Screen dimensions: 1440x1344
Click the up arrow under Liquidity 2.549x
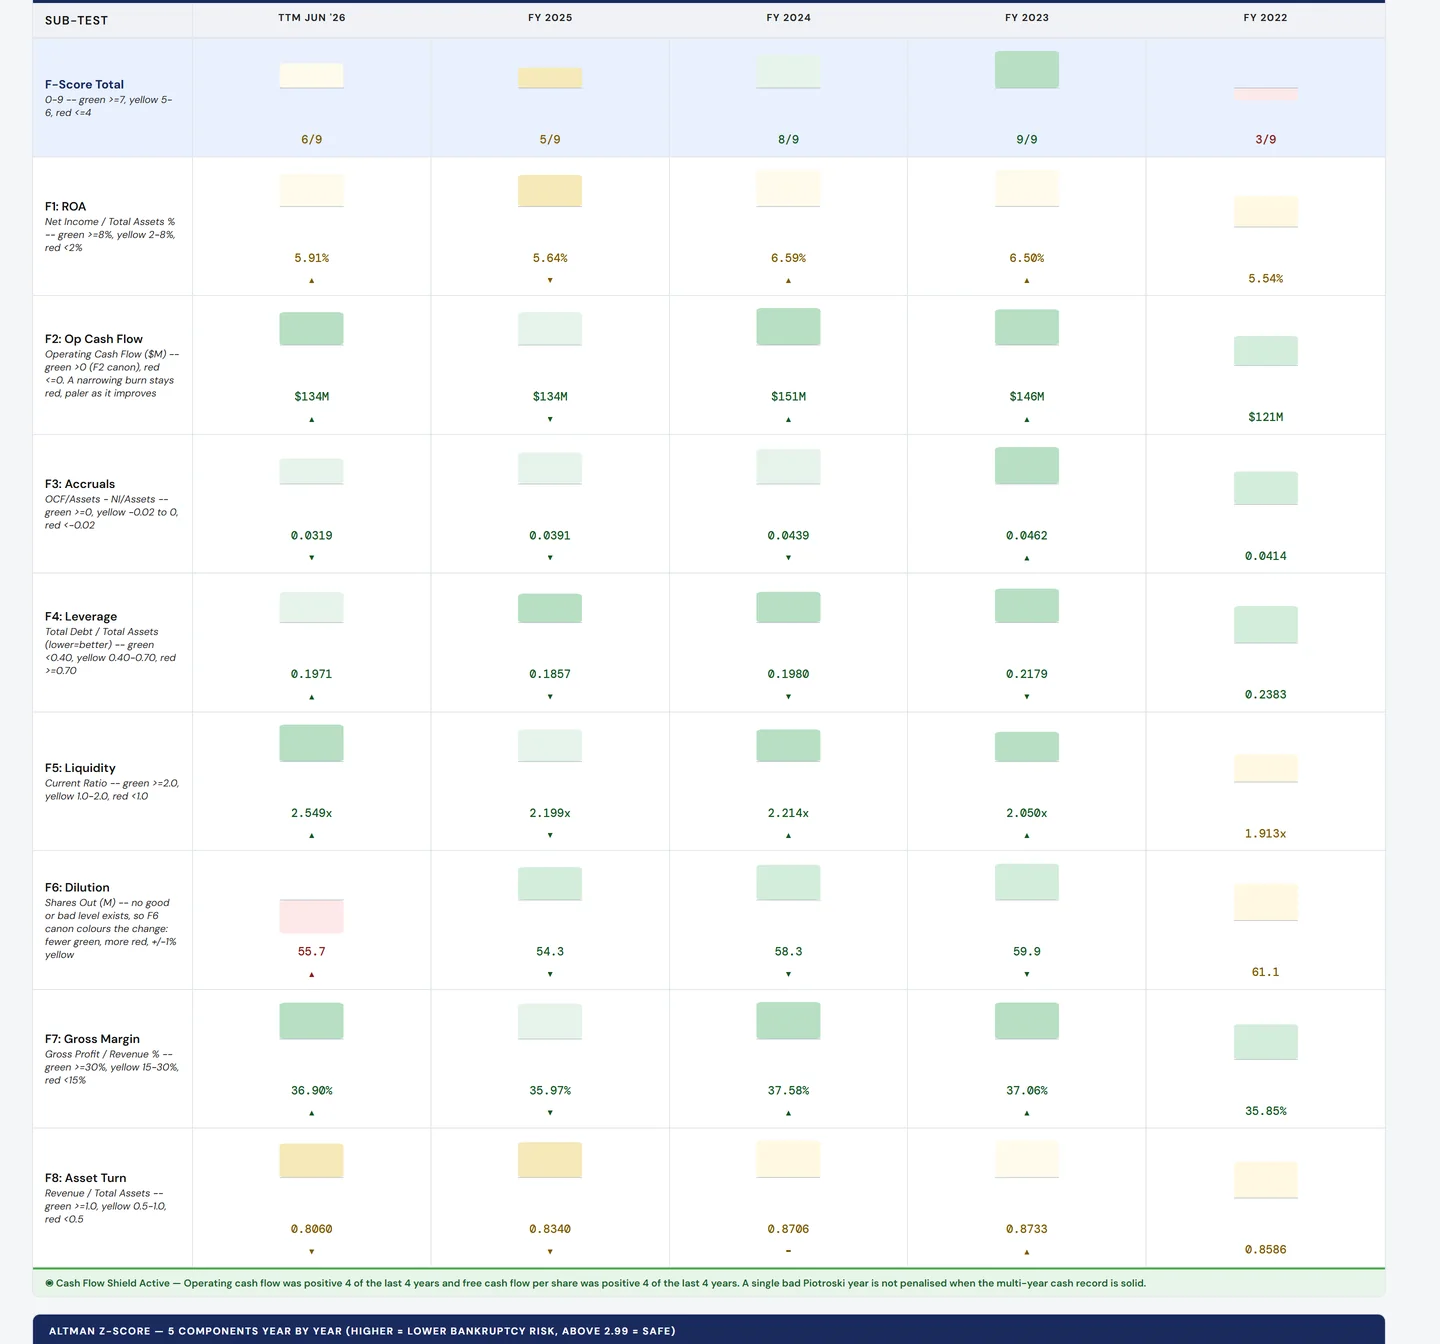tap(312, 835)
